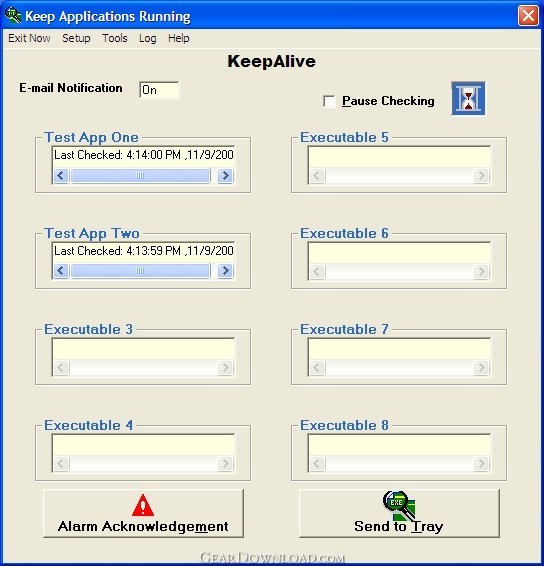Close the Keep Applications Running window
544x566 pixels.
(x=528, y=16)
